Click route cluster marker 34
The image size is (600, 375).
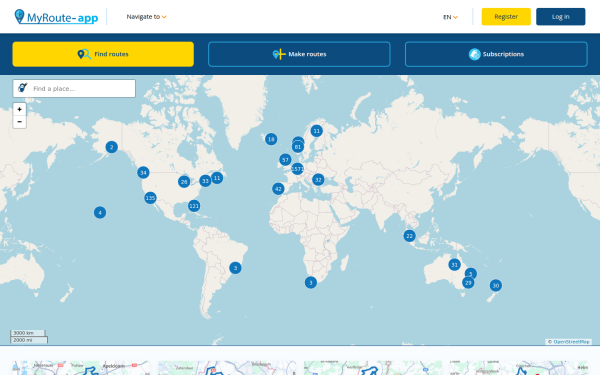143,173
